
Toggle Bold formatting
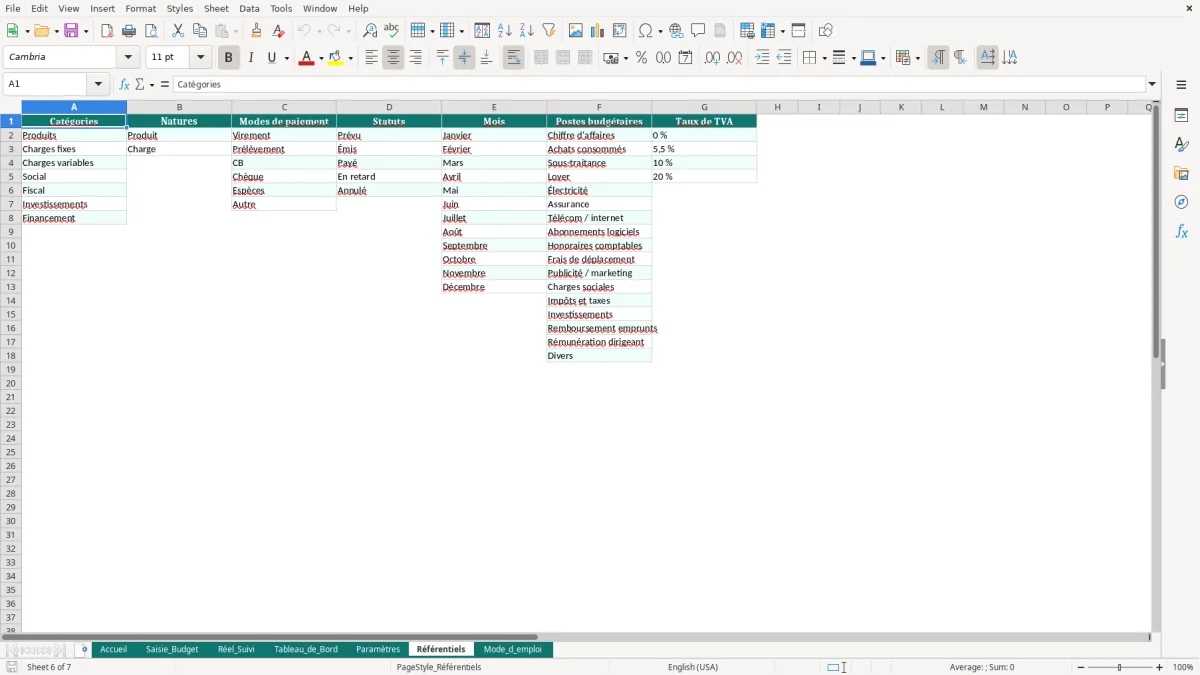229,58
